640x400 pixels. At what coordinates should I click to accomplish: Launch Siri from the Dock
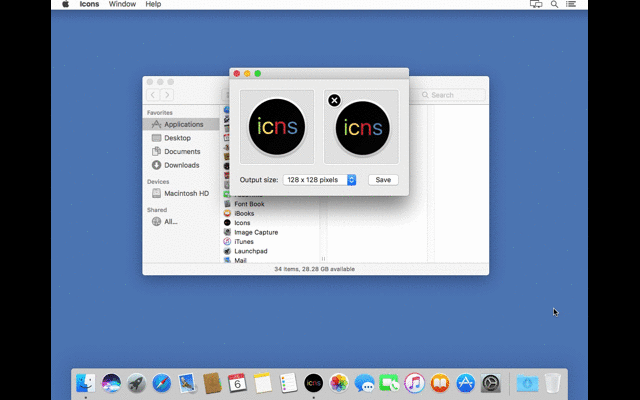pos(111,384)
